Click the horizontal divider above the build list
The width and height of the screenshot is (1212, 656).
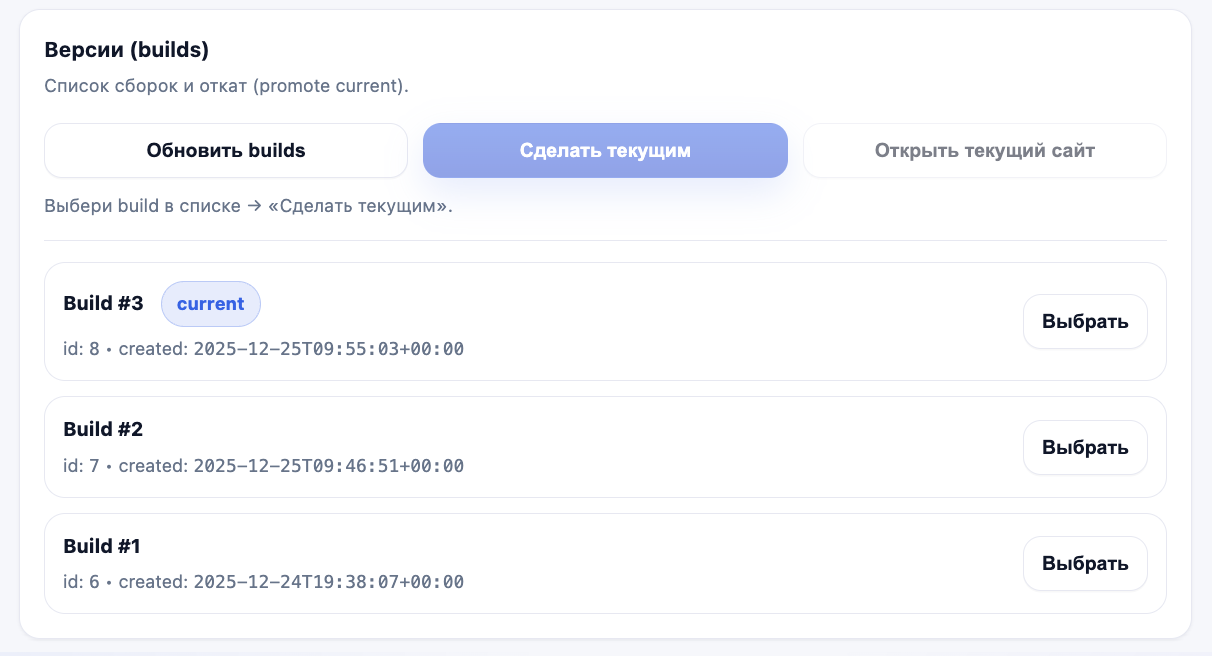(605, 240)
